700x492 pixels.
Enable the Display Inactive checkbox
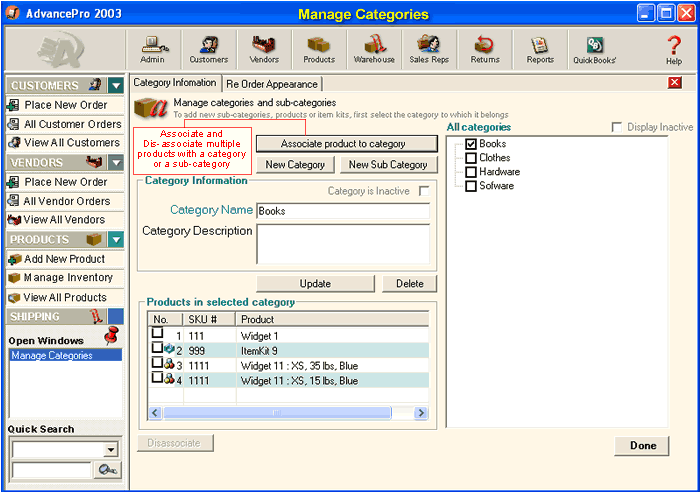(617, 127)
